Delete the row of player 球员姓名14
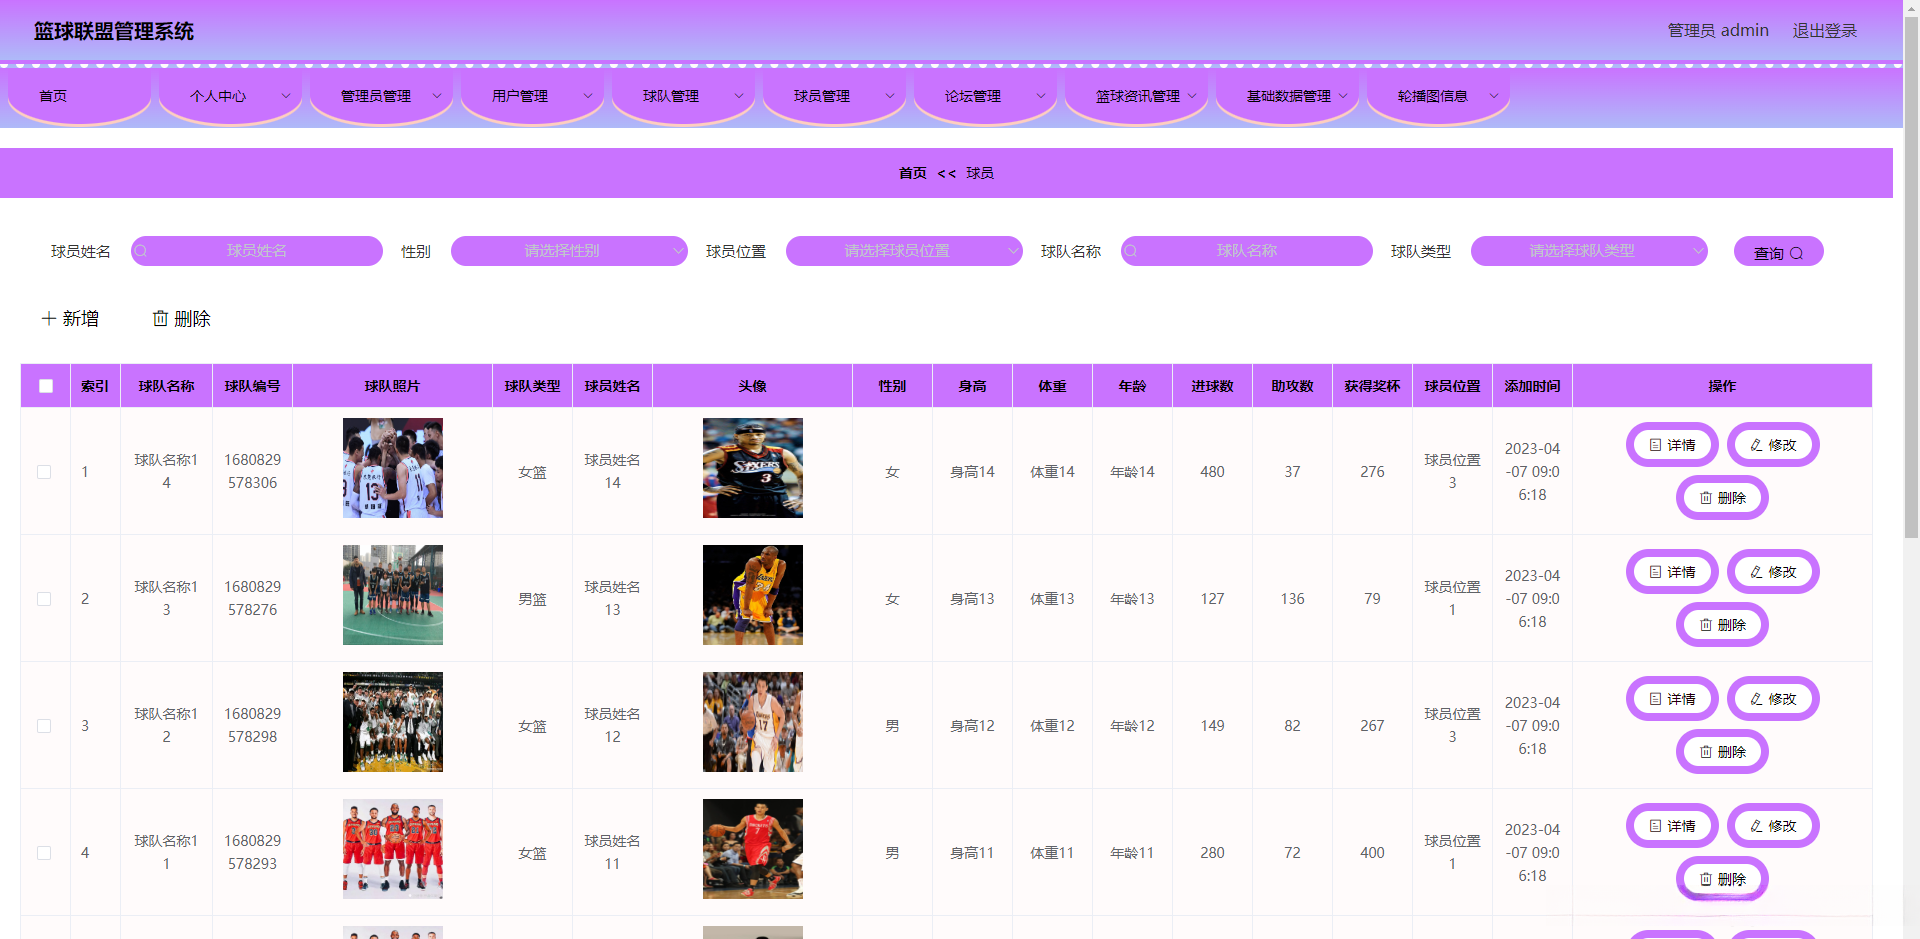The image size is (1920, 939). point(1722,498)
